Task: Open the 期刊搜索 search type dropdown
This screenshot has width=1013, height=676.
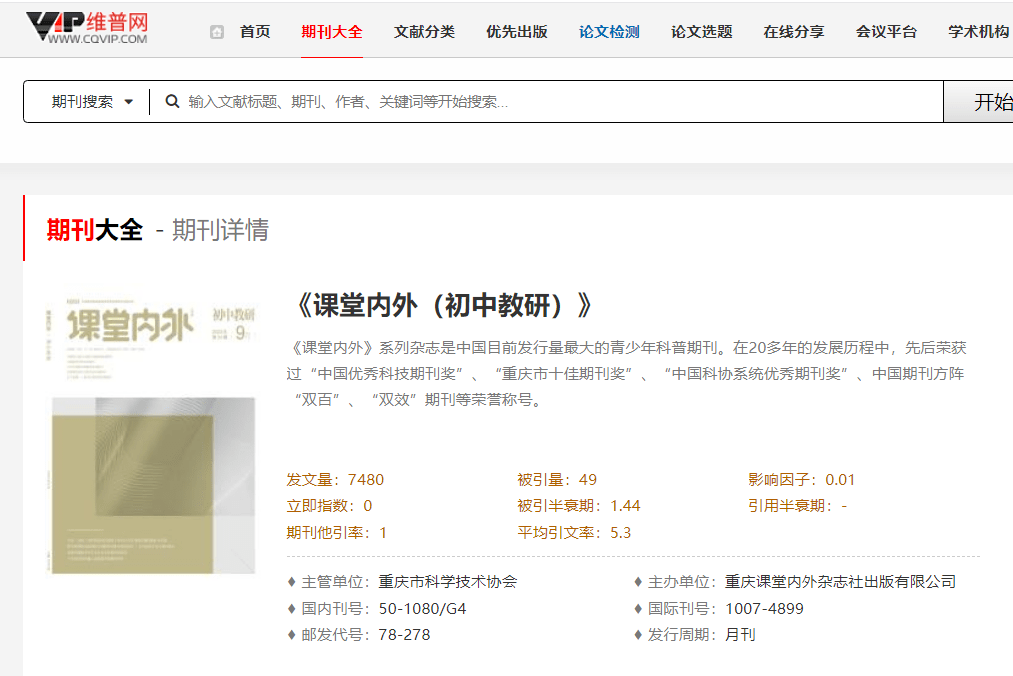Action: pos(92,101)
